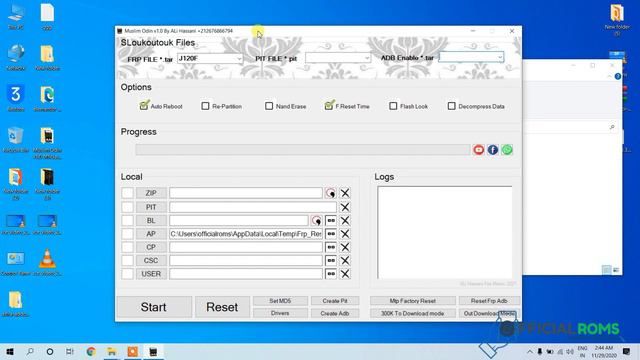Clear the CSC row with X
Screen dimensions: 640x360
point(345,260)
